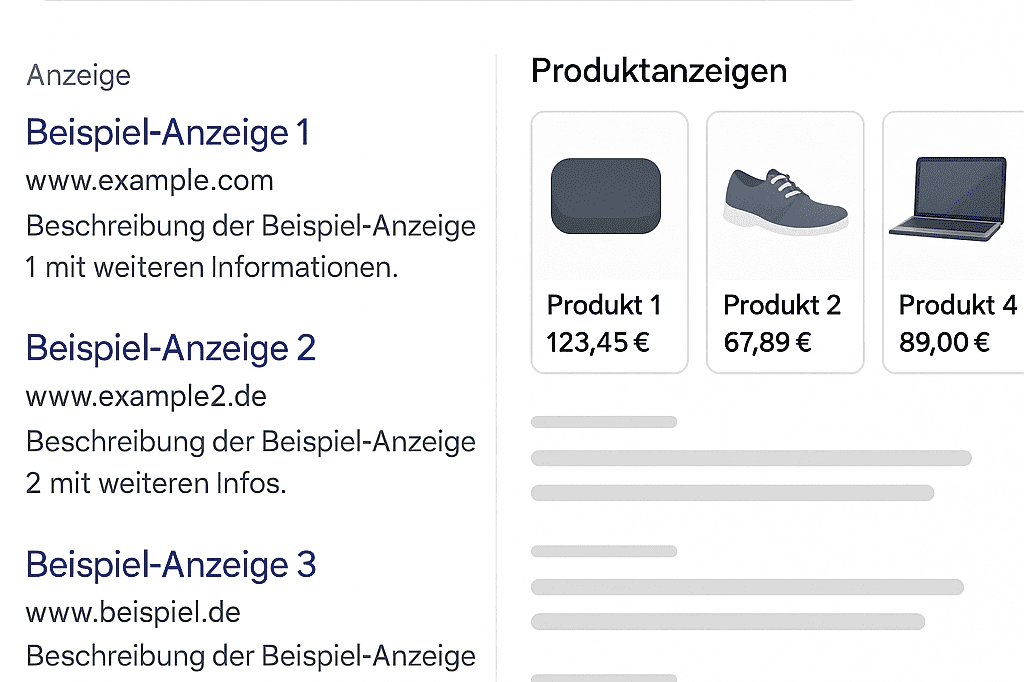Click the blue sneaker product image
1024x682 pixels.
point(785,198)
